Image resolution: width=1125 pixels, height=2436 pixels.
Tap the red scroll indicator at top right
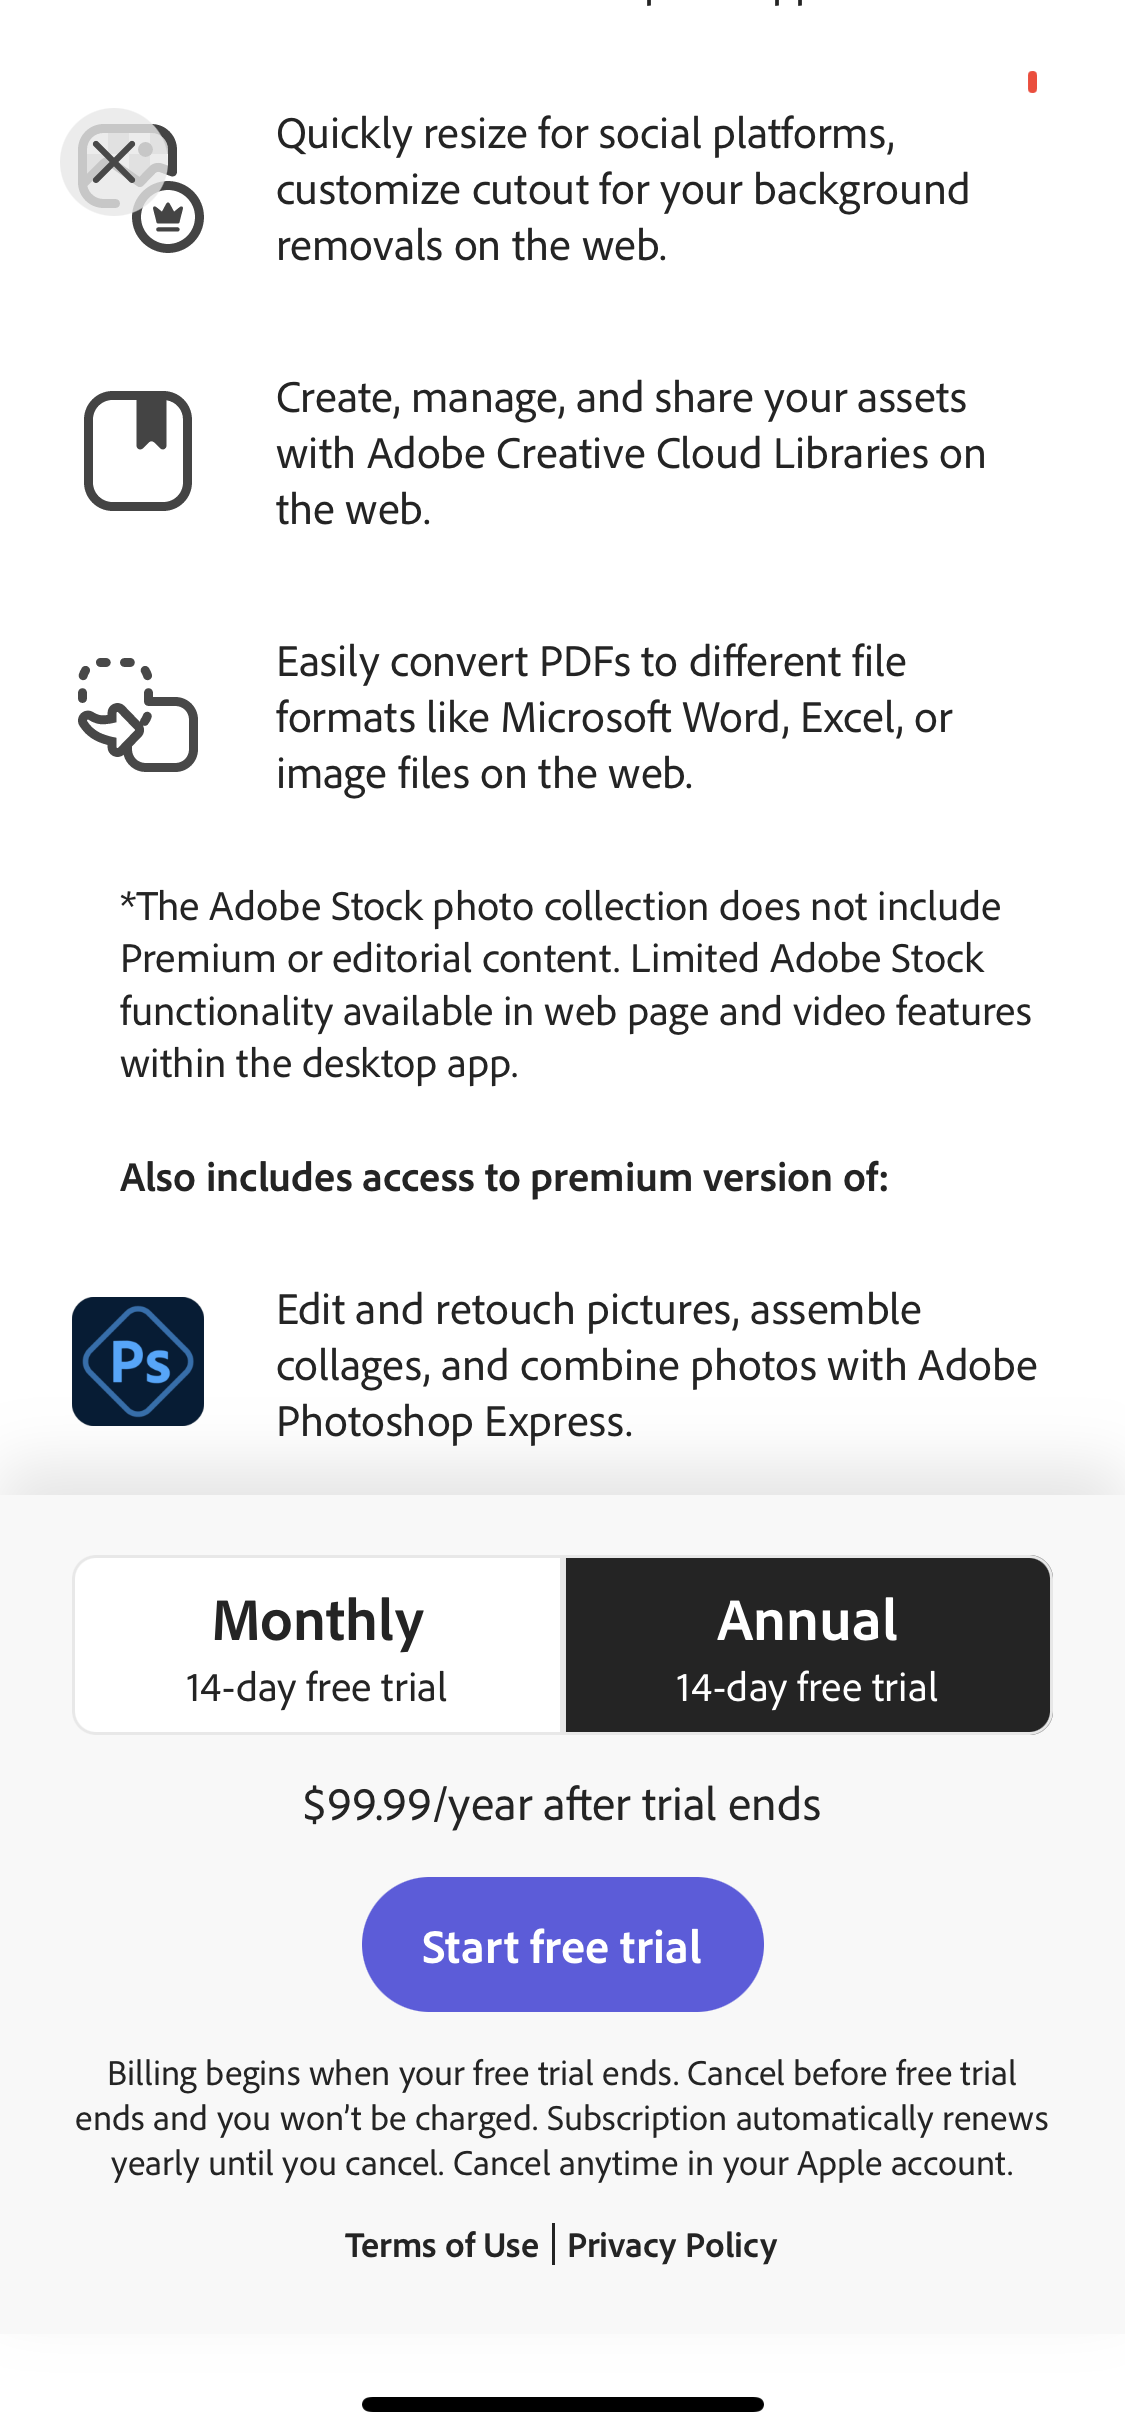coord(1032,83)
